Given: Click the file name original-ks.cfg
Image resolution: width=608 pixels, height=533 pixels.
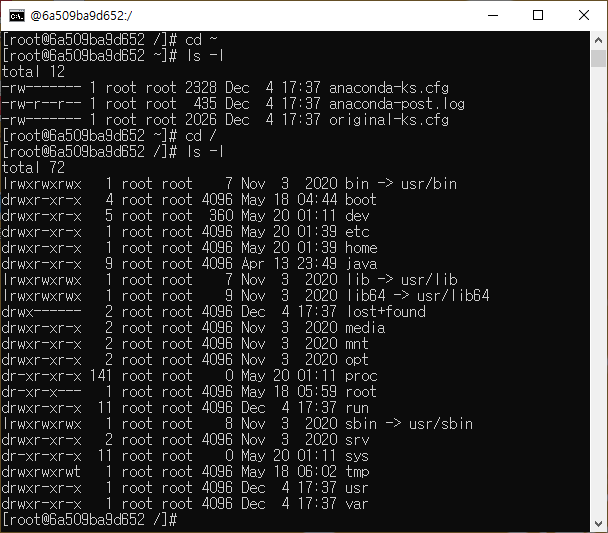Looking at the screenshot, I should point(389,120).
